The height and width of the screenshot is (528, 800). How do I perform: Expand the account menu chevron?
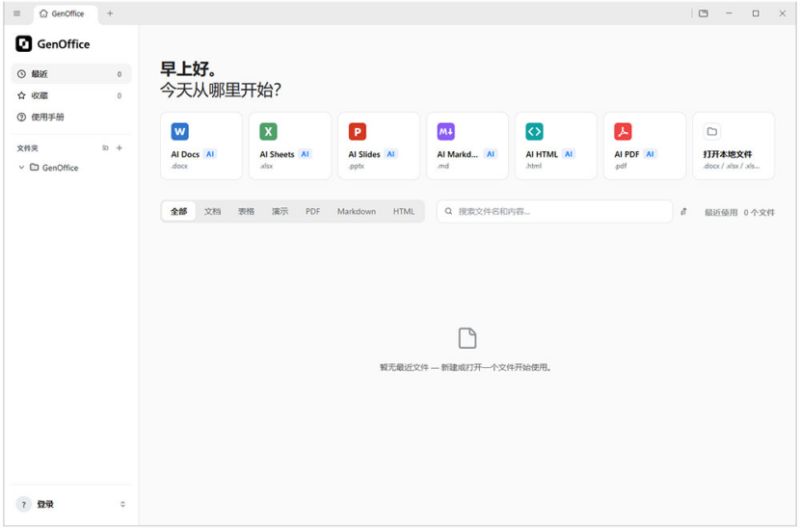coord(122,504)
